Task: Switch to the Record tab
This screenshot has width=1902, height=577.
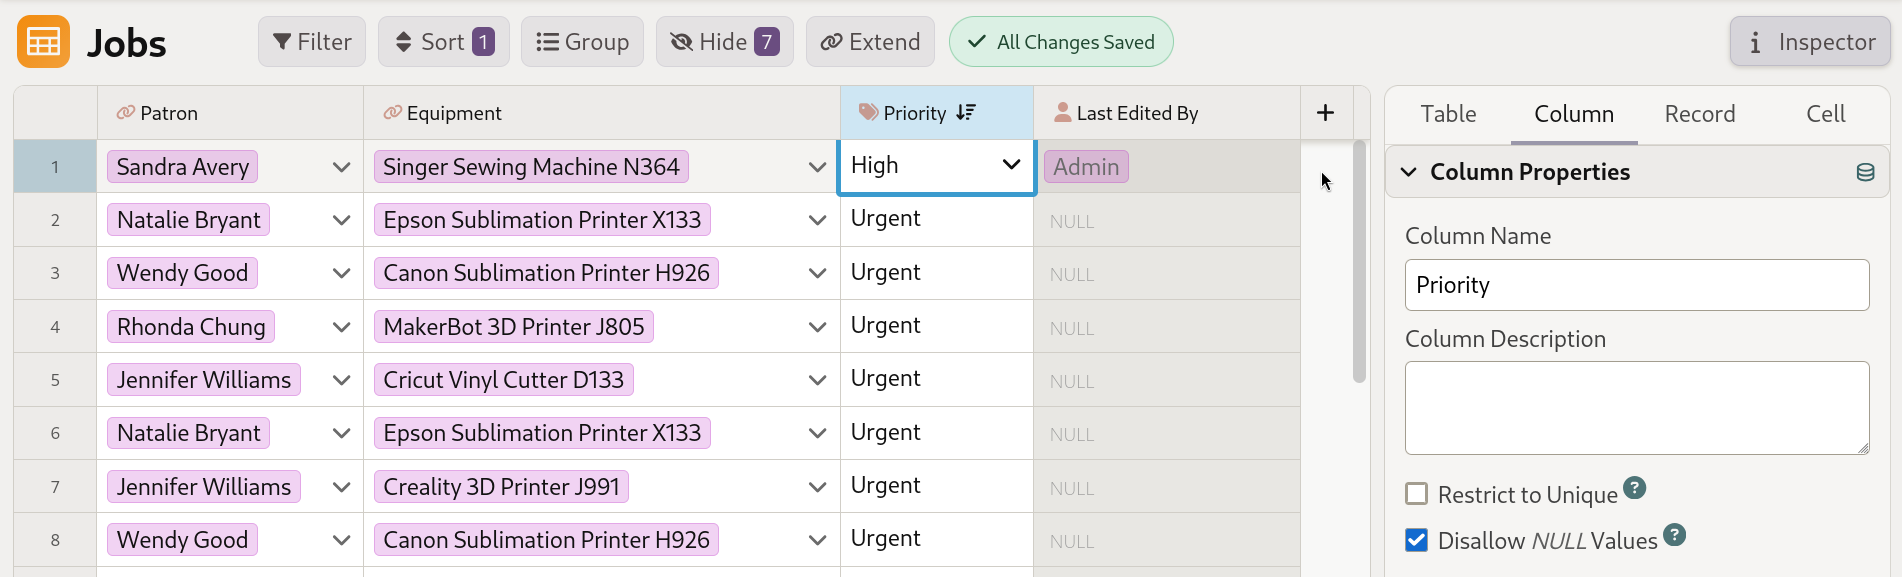Action: [x=1699, y=113]
